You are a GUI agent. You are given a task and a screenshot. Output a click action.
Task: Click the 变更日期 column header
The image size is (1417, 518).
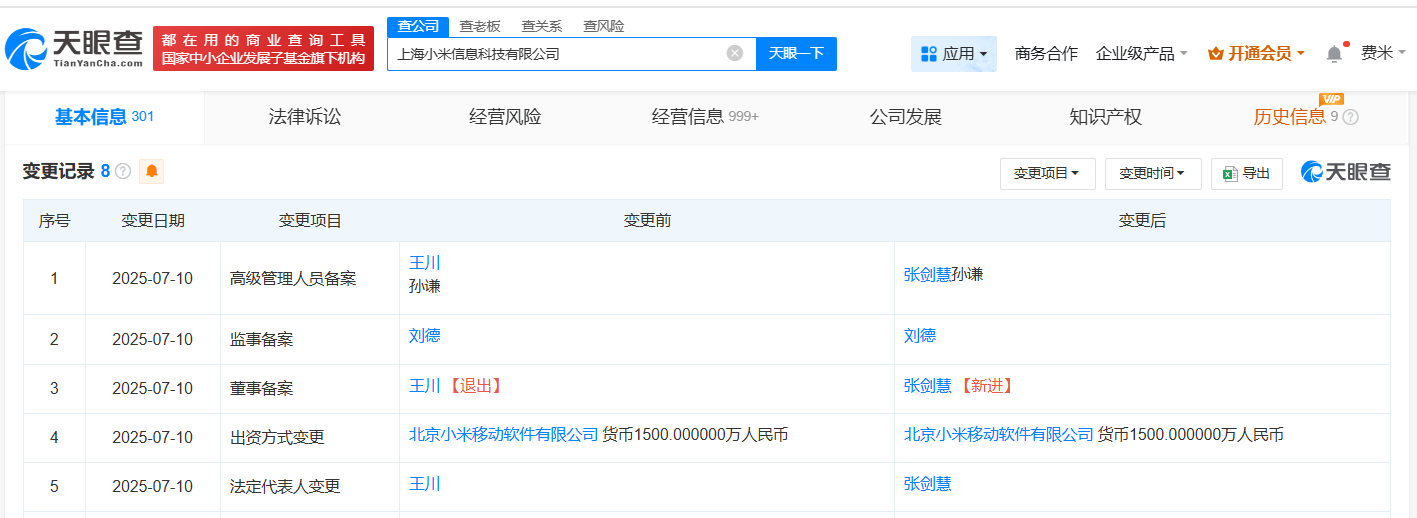pos(153,221)
